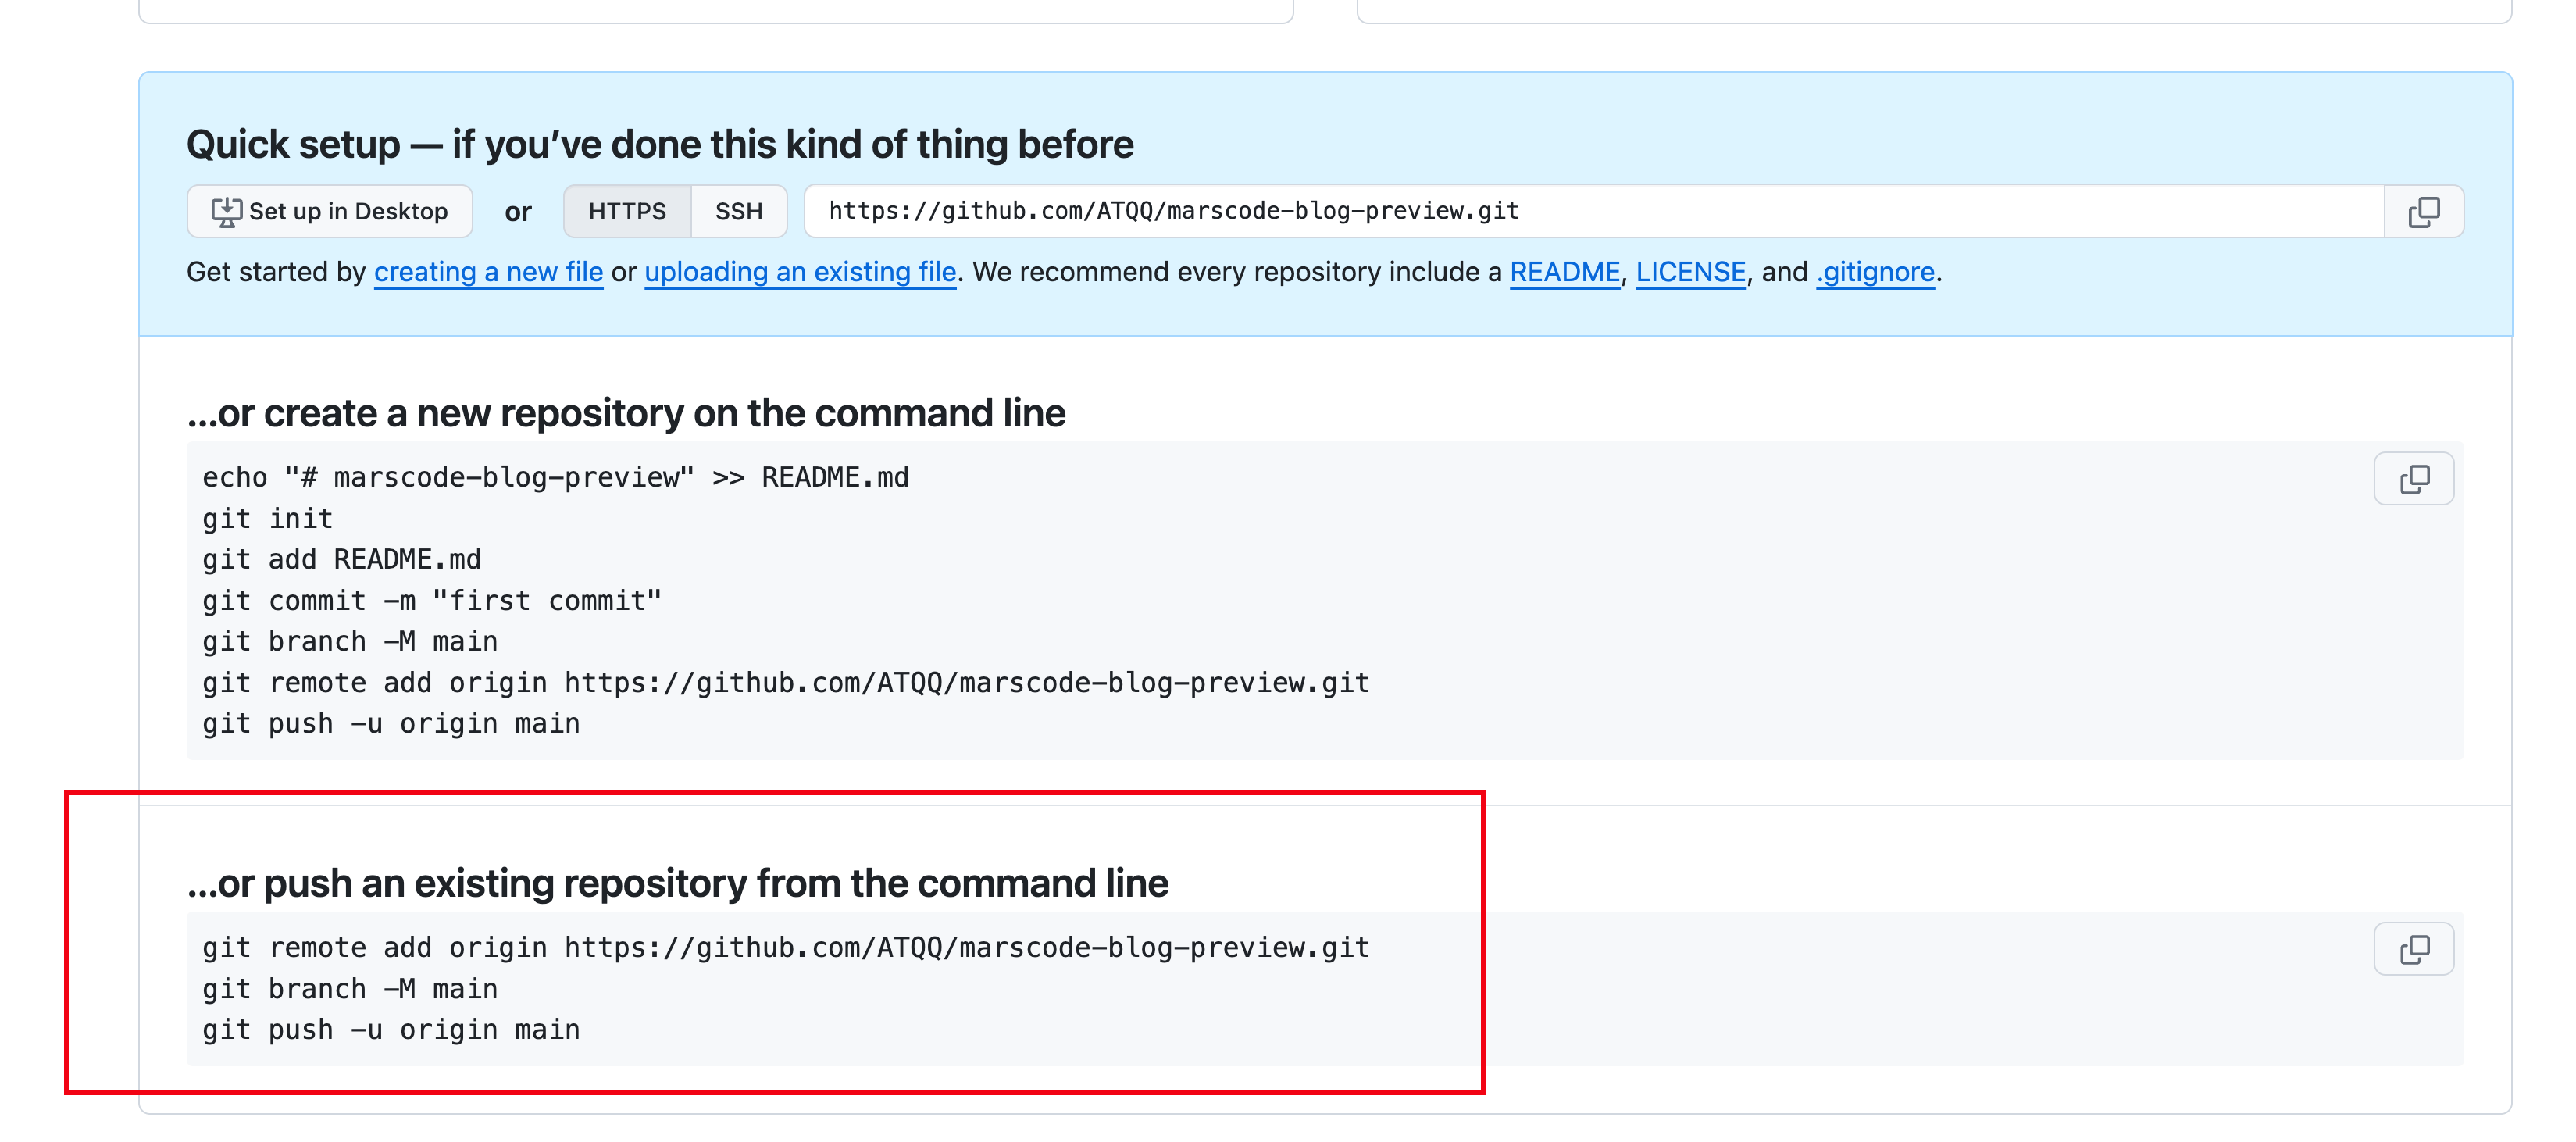
Task: Click the desktop download icon
Action: [226, 211]
